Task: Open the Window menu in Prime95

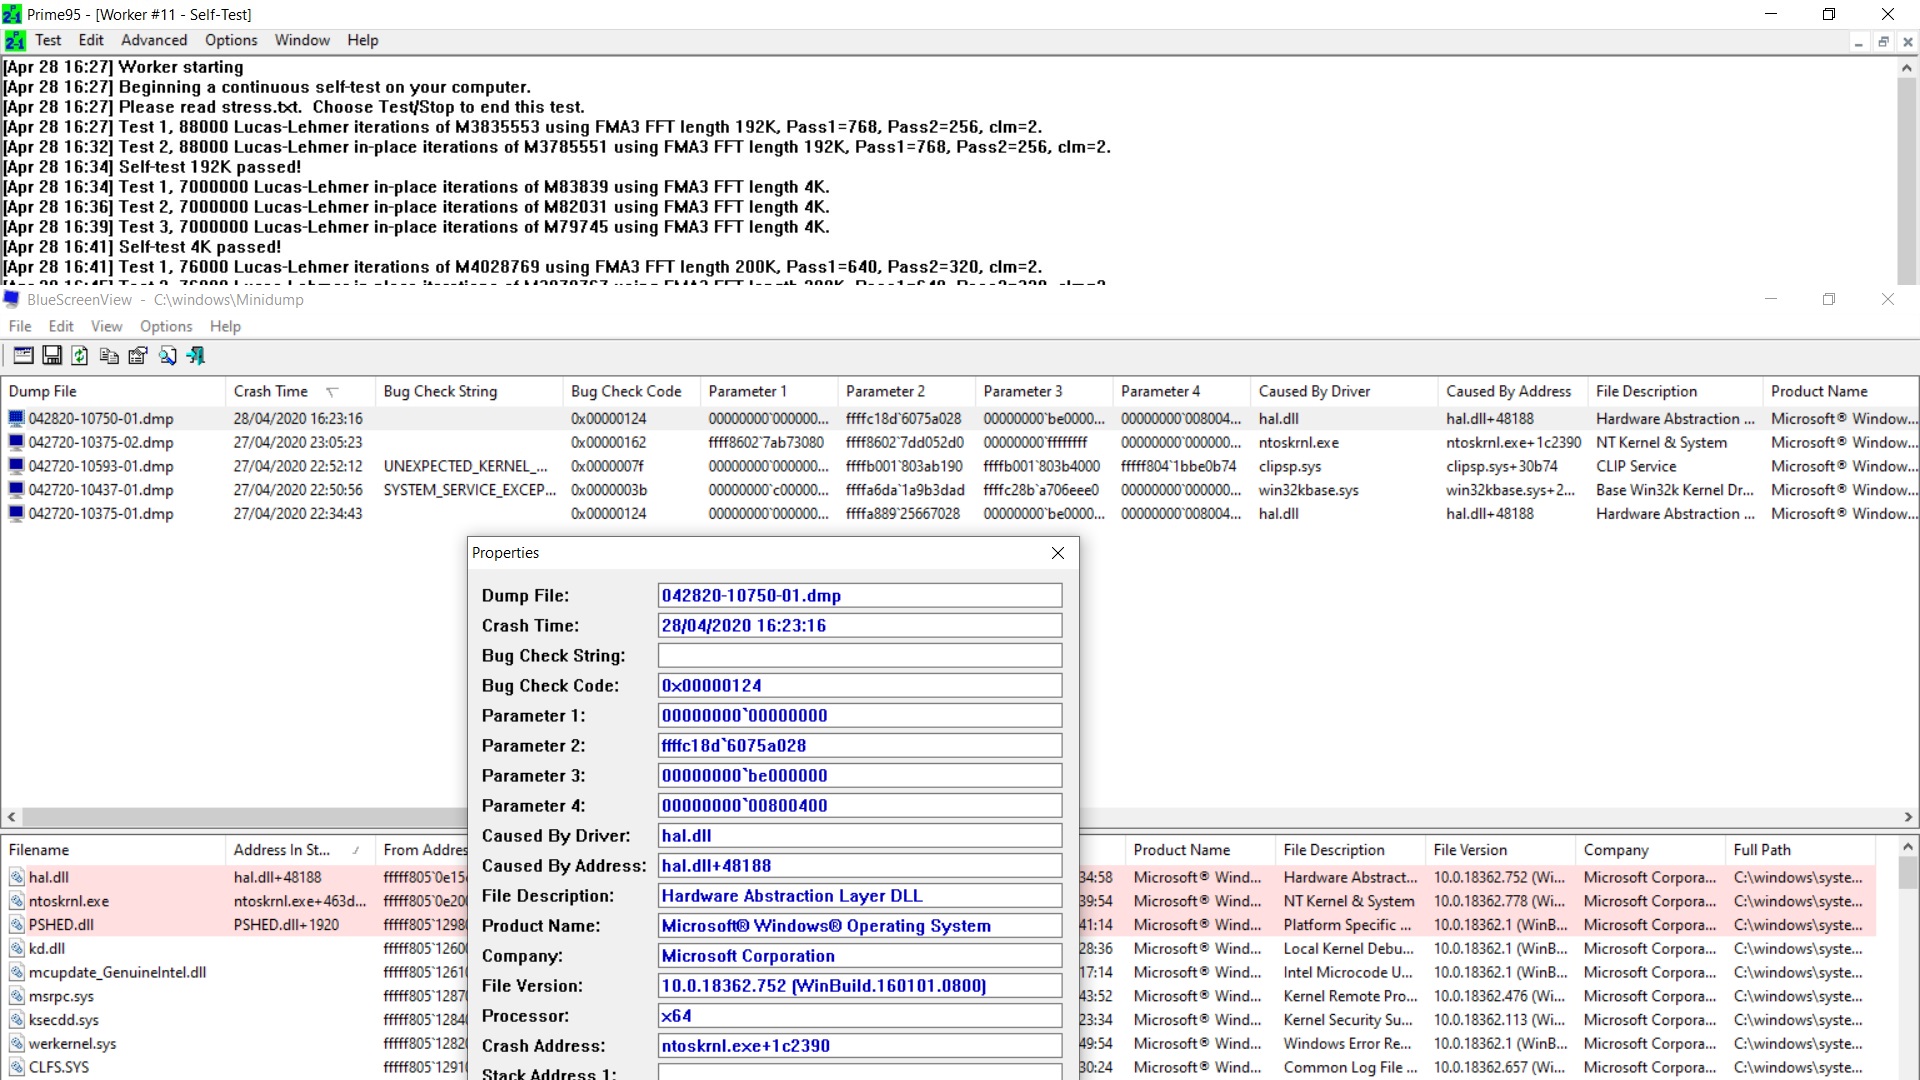Action: click(302, 41)
